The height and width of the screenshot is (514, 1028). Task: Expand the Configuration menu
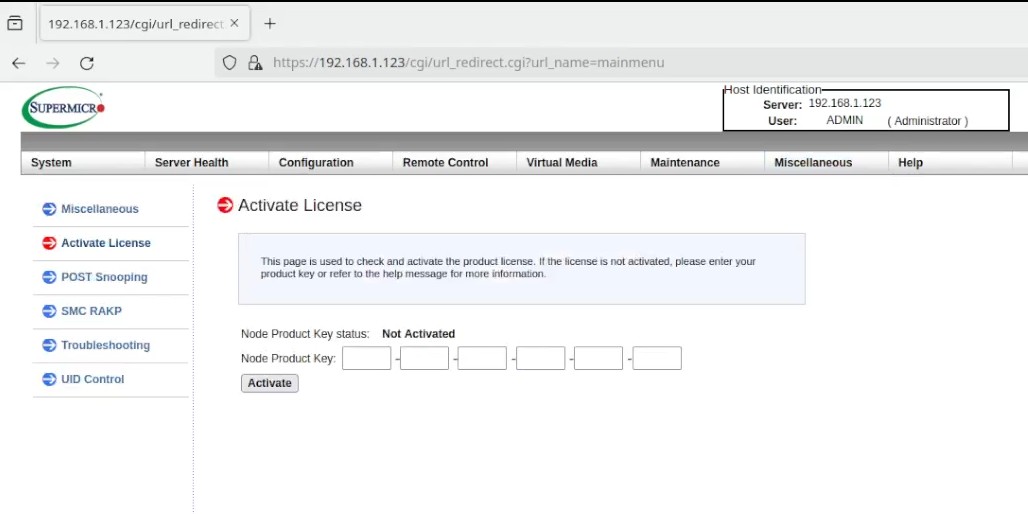316,163
